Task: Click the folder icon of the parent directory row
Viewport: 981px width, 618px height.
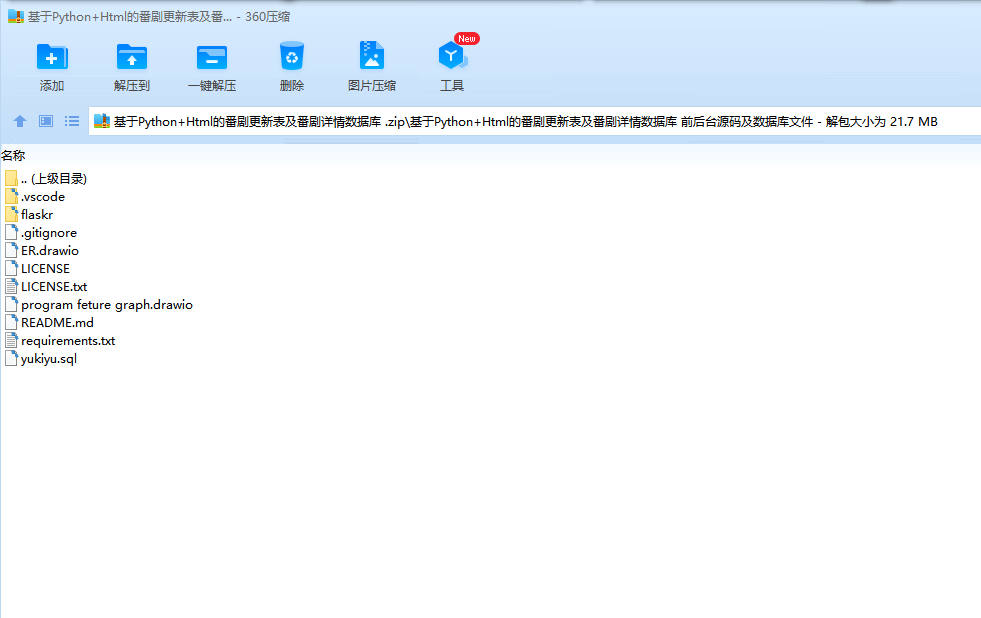Action: (11, 178)
